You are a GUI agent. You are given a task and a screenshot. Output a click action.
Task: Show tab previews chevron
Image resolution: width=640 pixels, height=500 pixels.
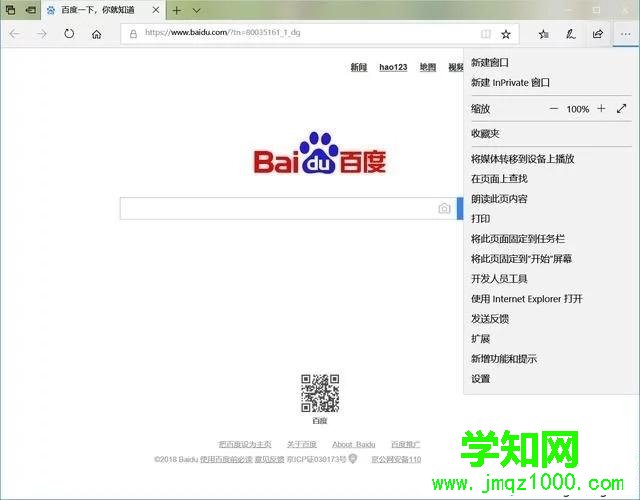pos(196,10)
